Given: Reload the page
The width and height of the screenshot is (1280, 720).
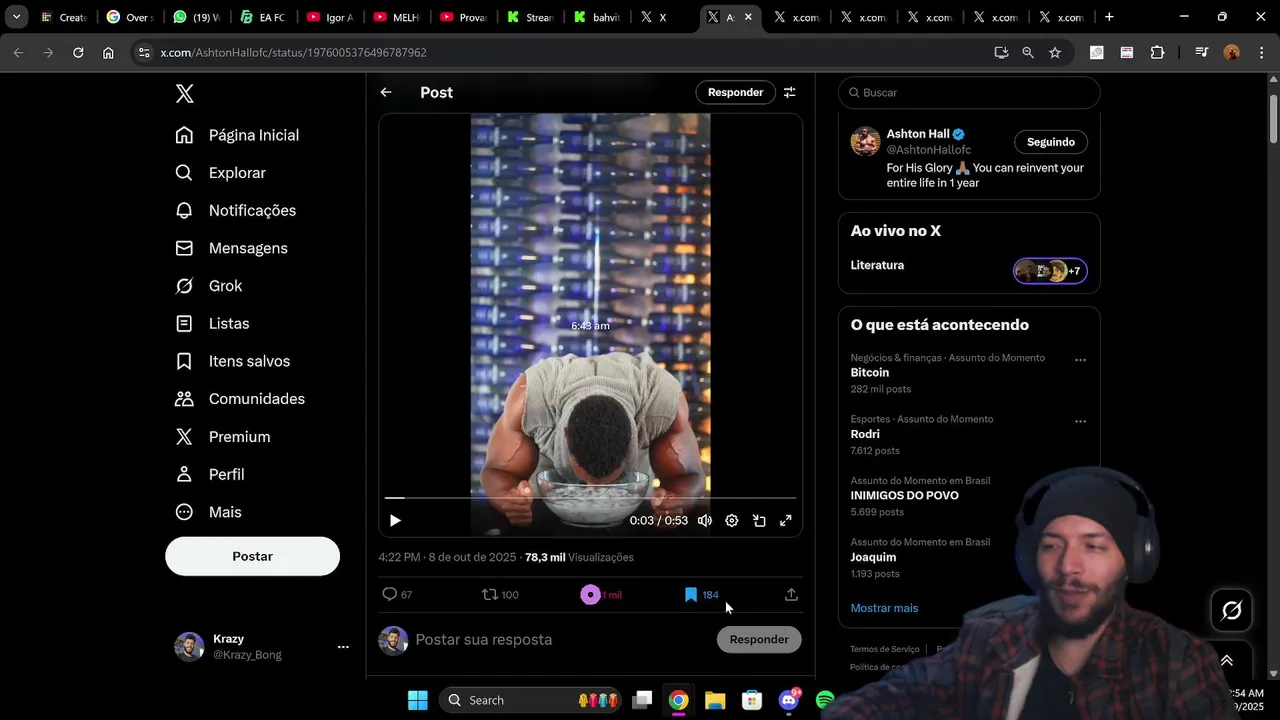Looking at the screenshot, I should click(78, 52).
